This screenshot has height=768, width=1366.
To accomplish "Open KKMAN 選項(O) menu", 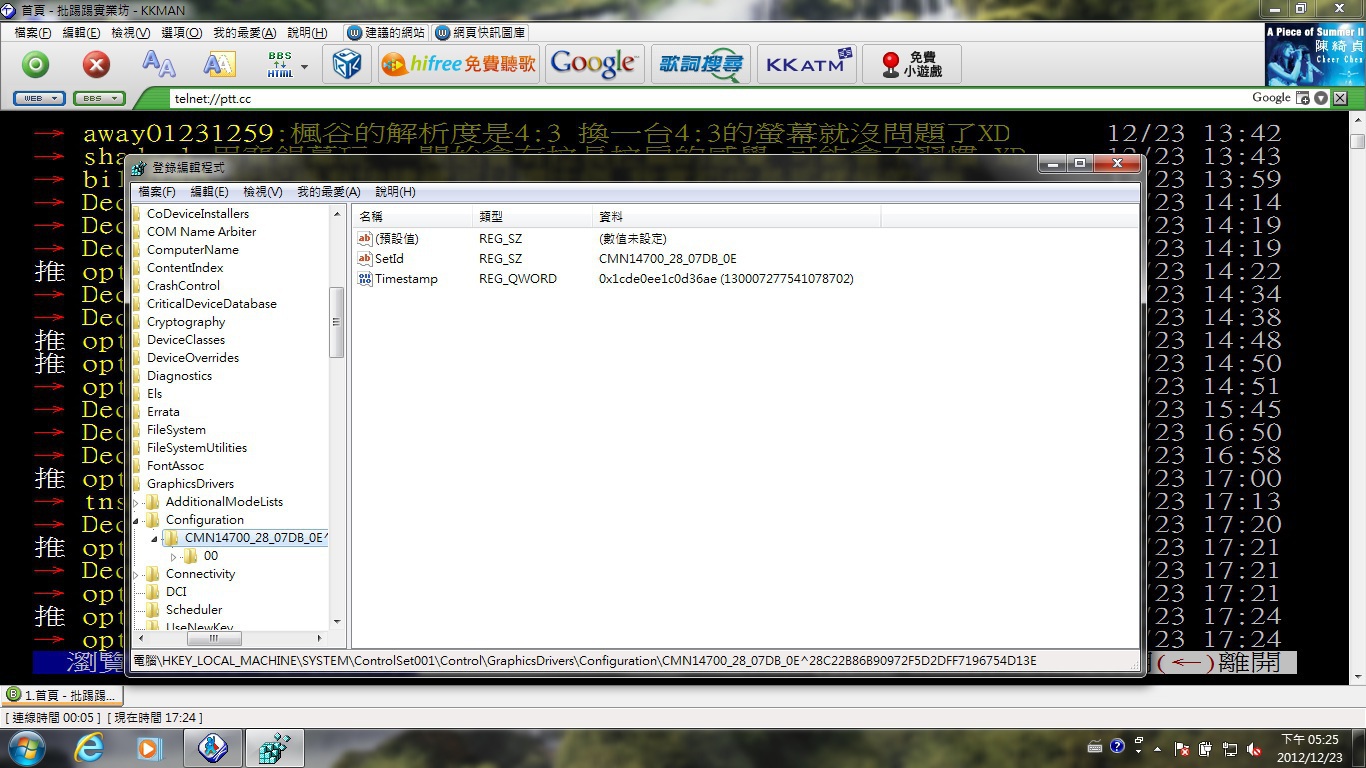I will (181, 33).
